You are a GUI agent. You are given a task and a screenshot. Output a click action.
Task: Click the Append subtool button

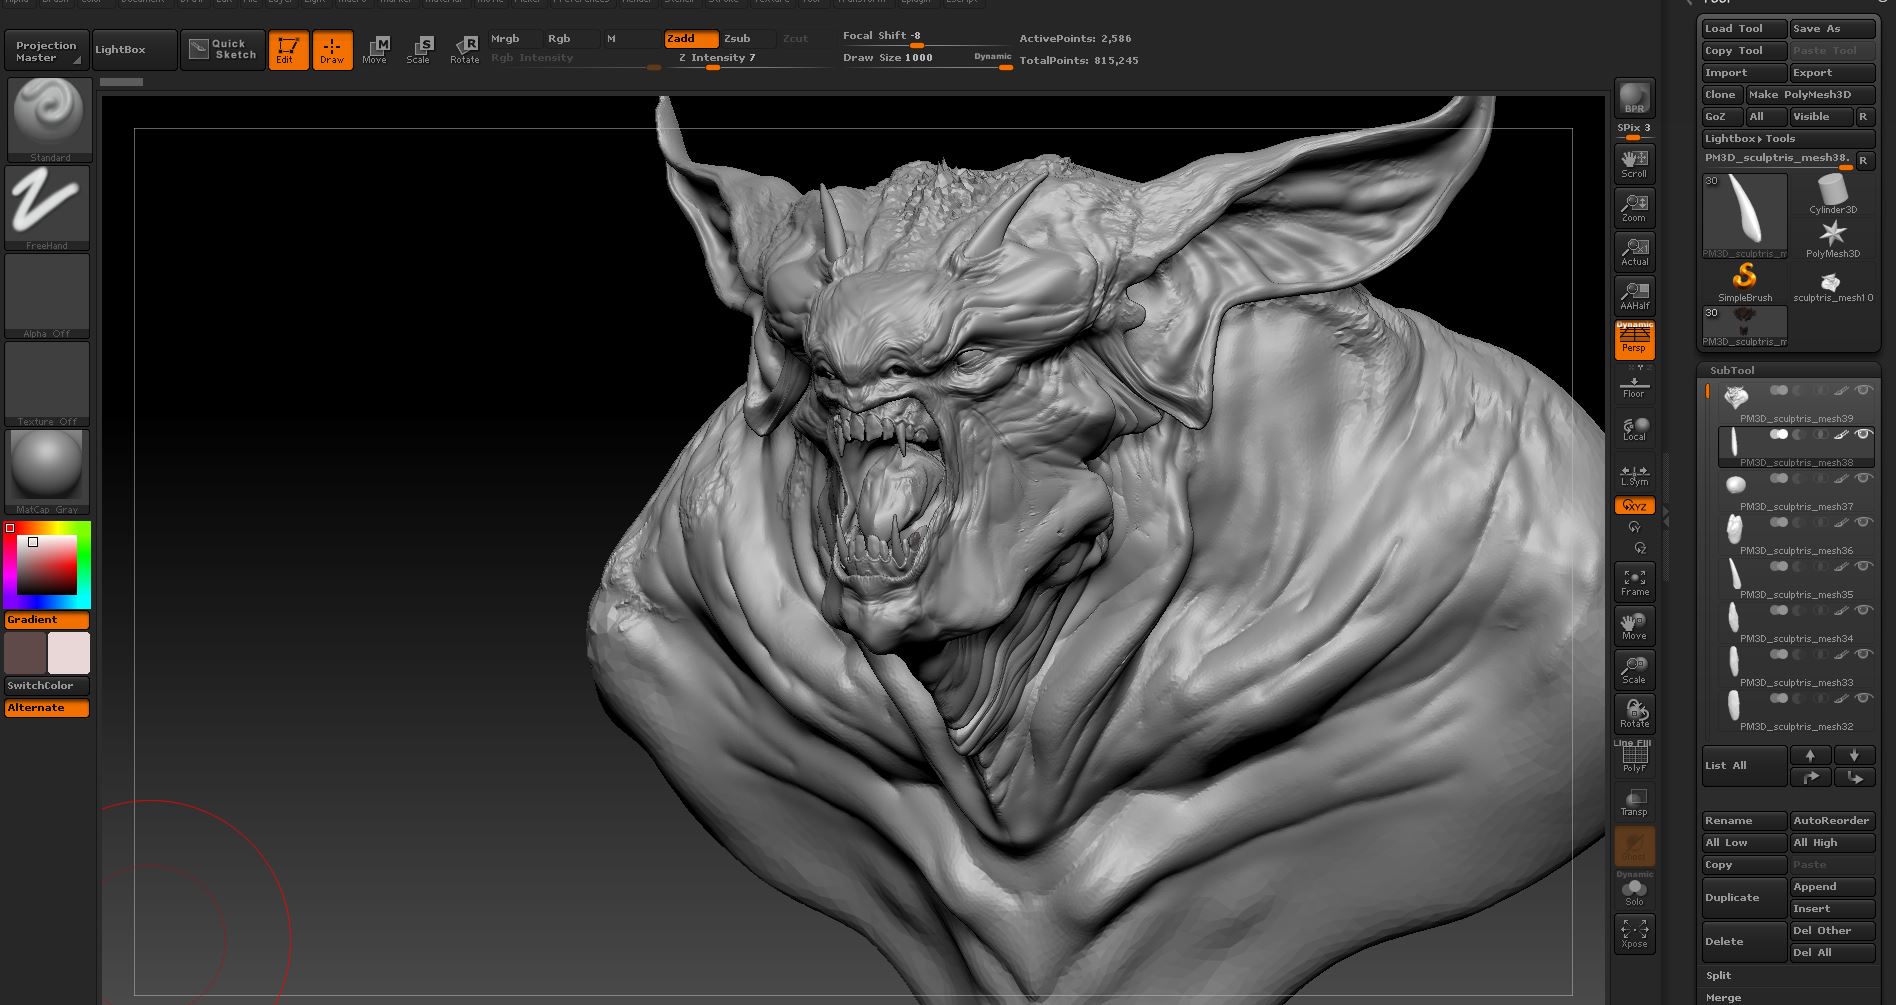[1832, 887]
